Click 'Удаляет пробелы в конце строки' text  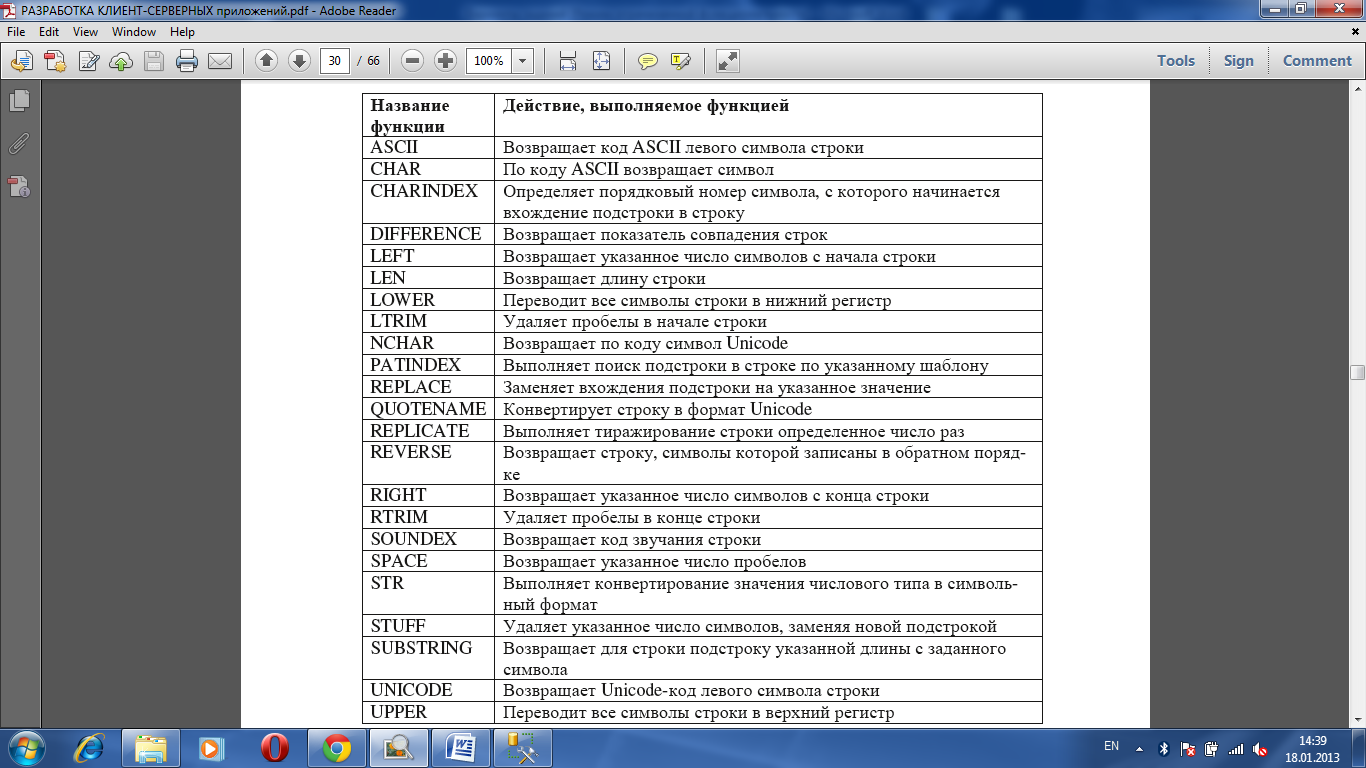[x=632, y=518]
